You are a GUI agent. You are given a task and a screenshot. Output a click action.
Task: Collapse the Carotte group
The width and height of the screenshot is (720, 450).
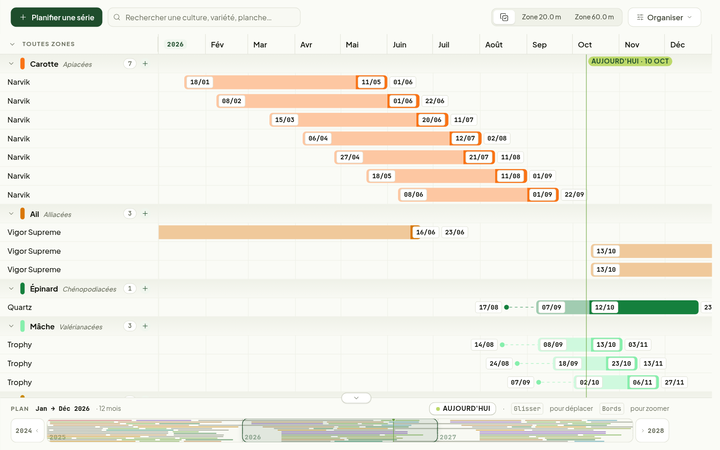point(11,64)
